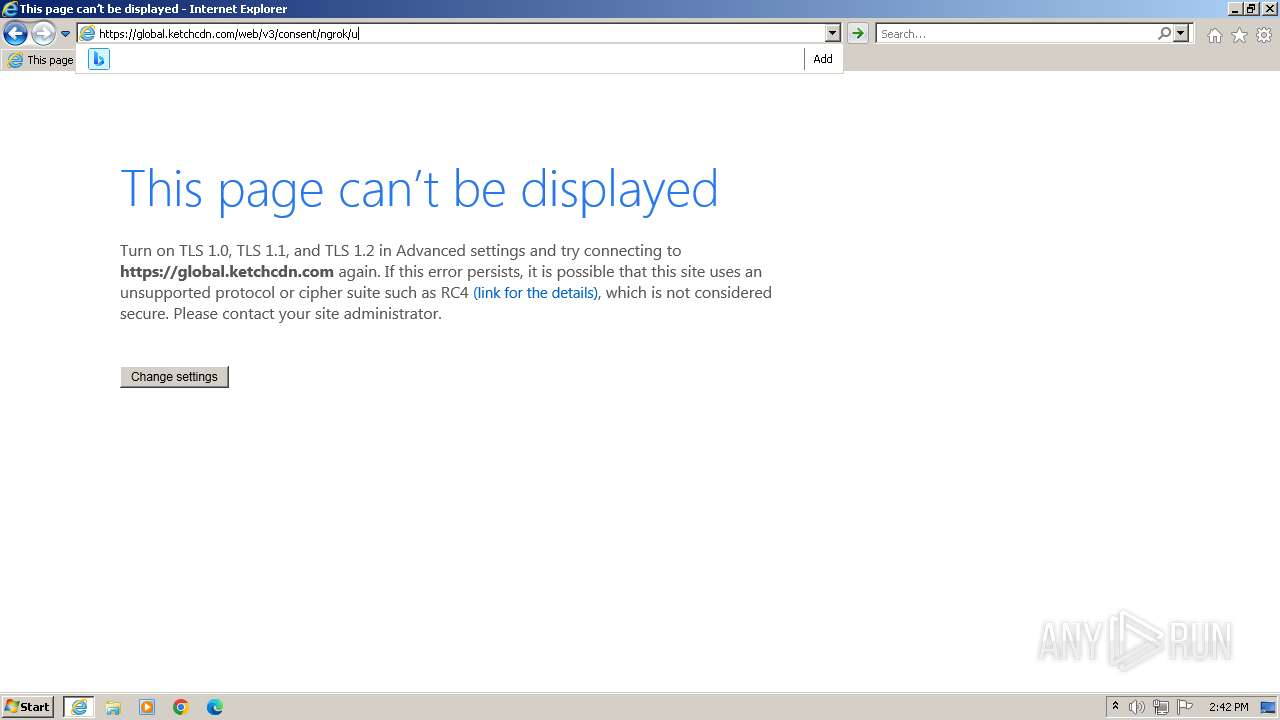Minimize the Internet Explorer window
Screen dimensions: 1280x720
pos(1235,8)
